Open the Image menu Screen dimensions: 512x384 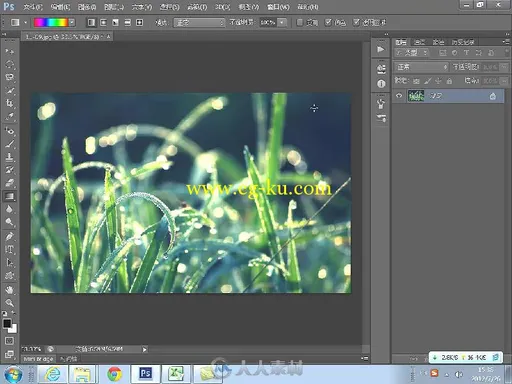pyautogui.click(x=87, y=7)
